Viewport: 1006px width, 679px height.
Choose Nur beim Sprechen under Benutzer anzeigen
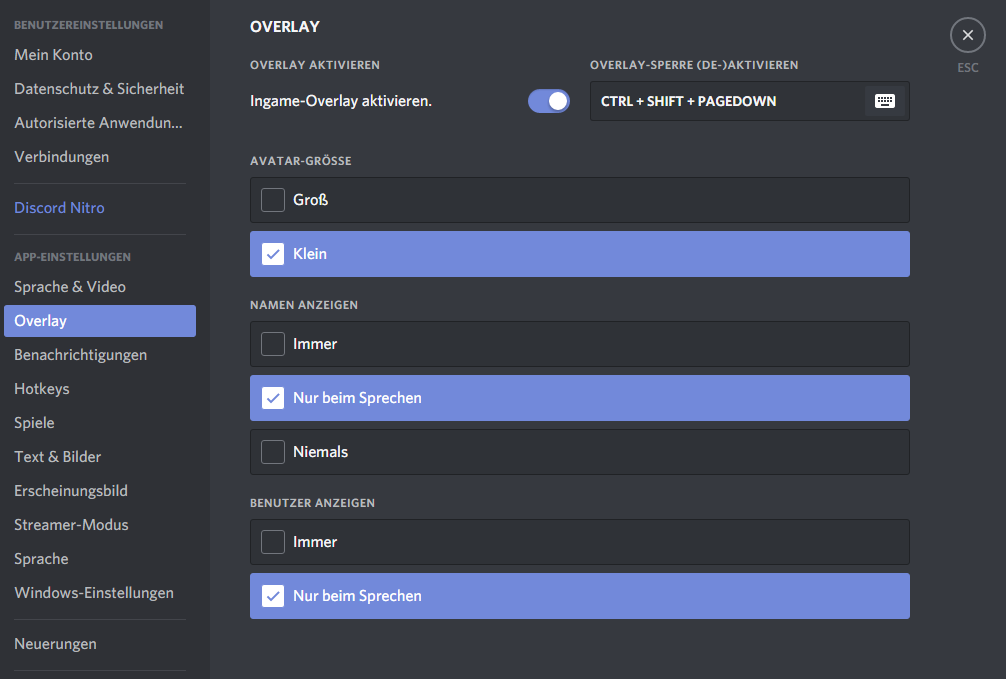pos(579,596)
